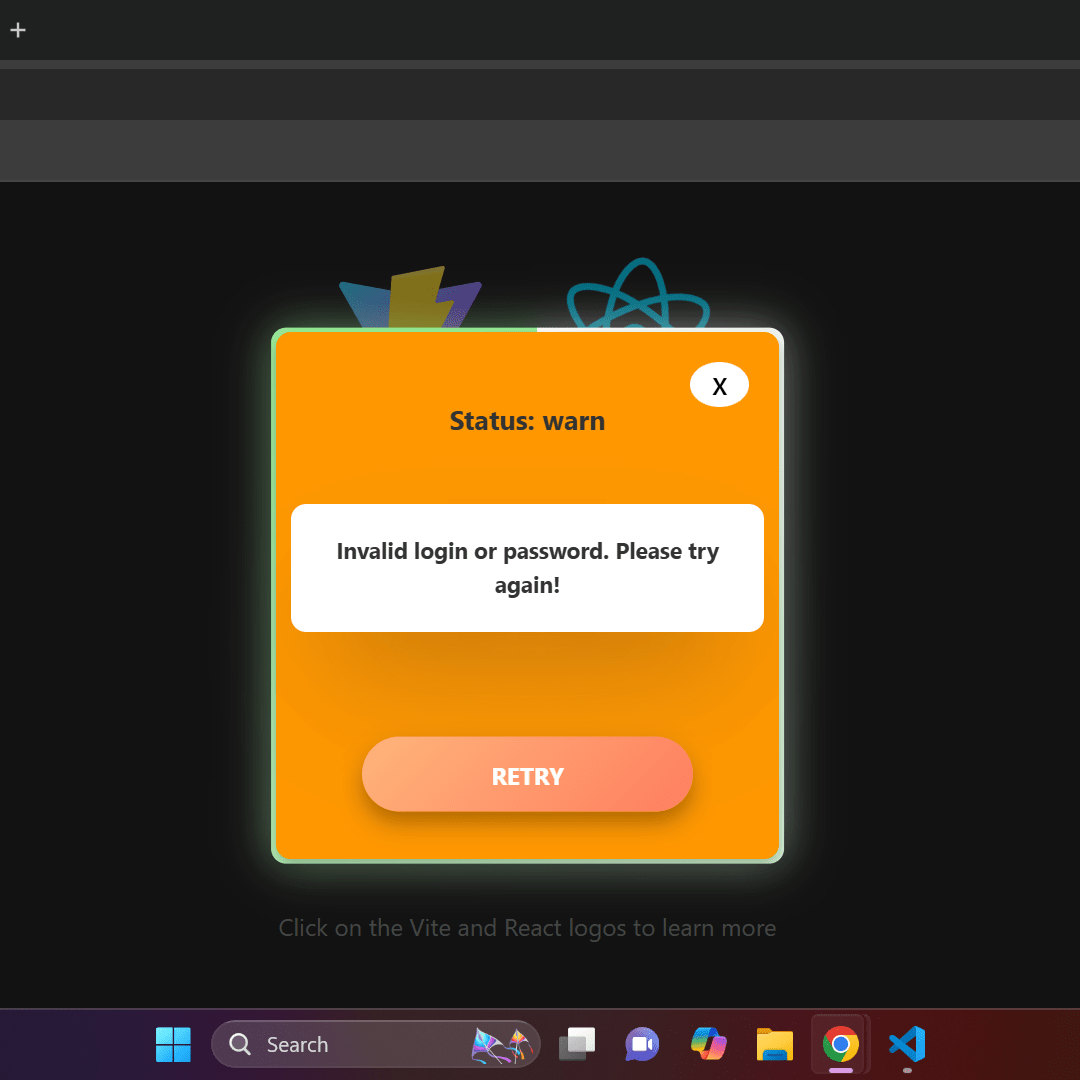Open the Chat app from the taskbar

tap(642, 1044)
